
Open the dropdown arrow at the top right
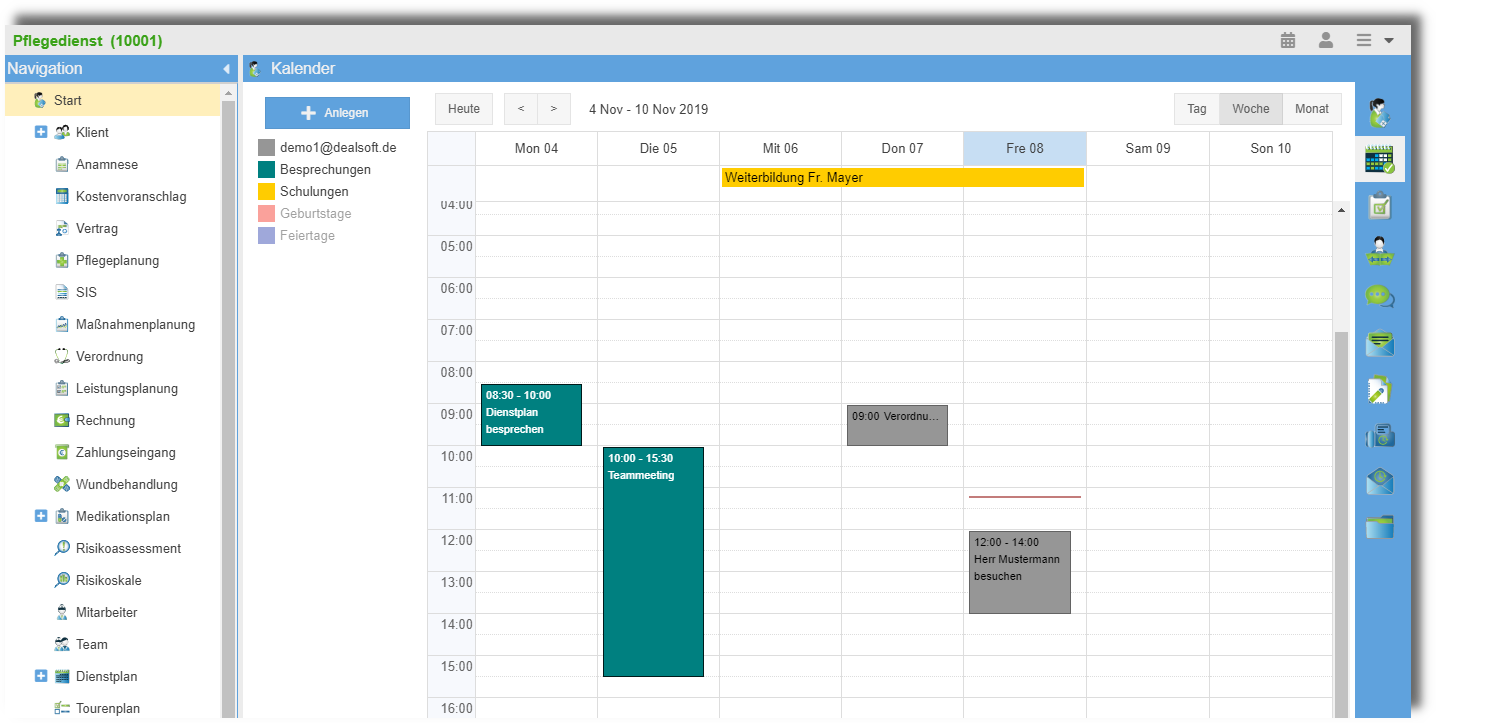(1388, 40)
